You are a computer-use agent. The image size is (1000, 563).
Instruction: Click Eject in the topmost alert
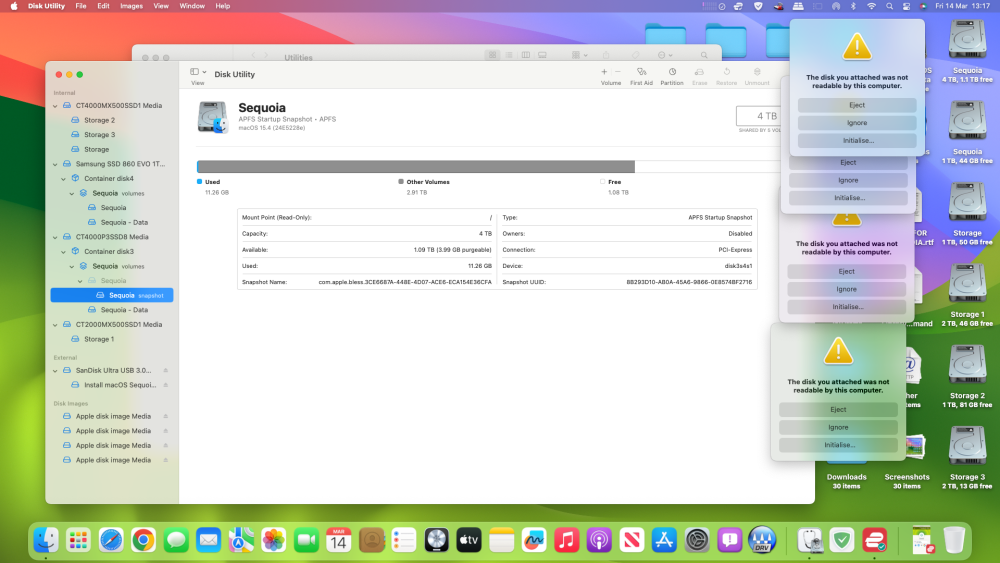[x=857, y=105]
